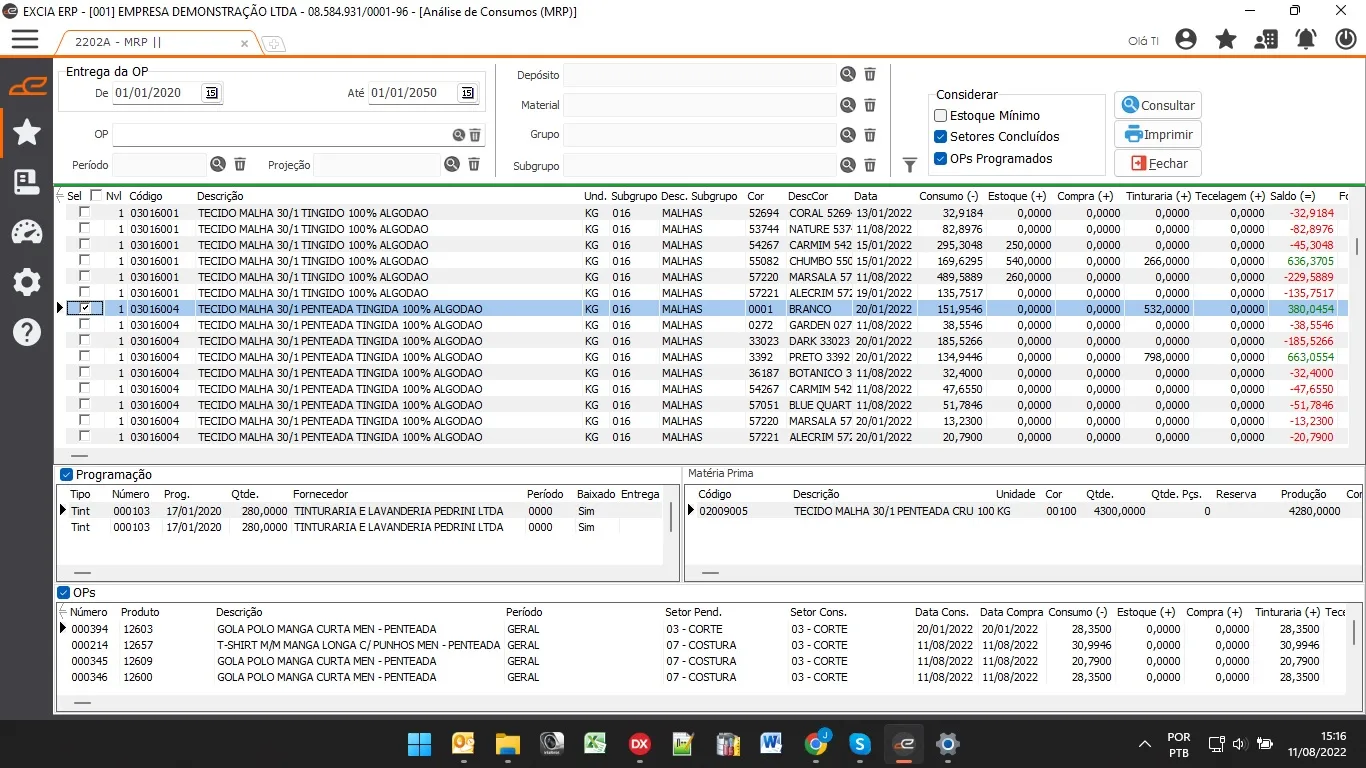Click the Imprimir button
This screenshot has width=1366, height=768.
1158,134
